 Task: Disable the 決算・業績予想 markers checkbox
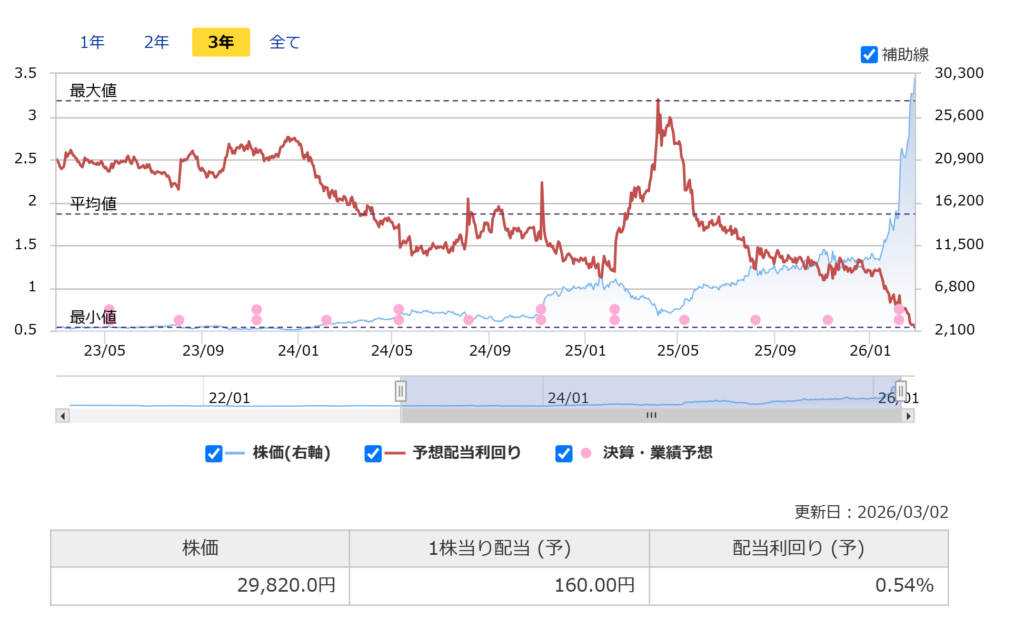pos(563,454)
